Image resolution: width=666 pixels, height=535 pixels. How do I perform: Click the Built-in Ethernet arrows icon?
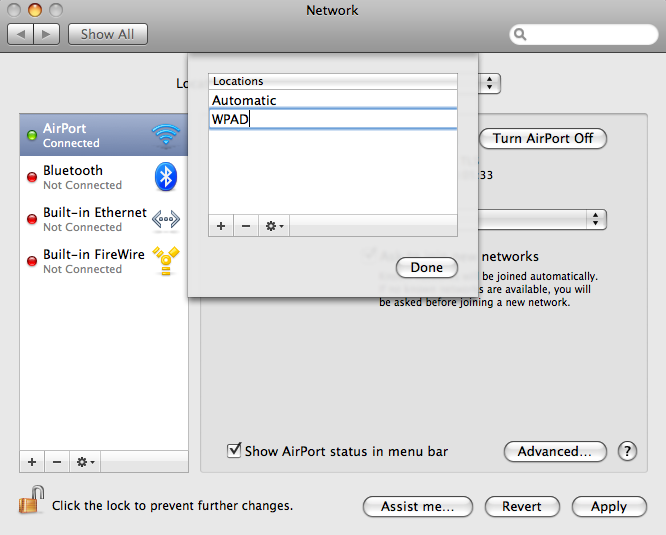click(166, 220)
